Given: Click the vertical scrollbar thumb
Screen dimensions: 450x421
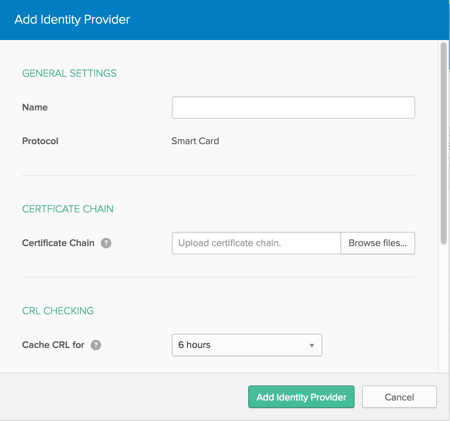Looking at the screenshot, I should (443, 143).
